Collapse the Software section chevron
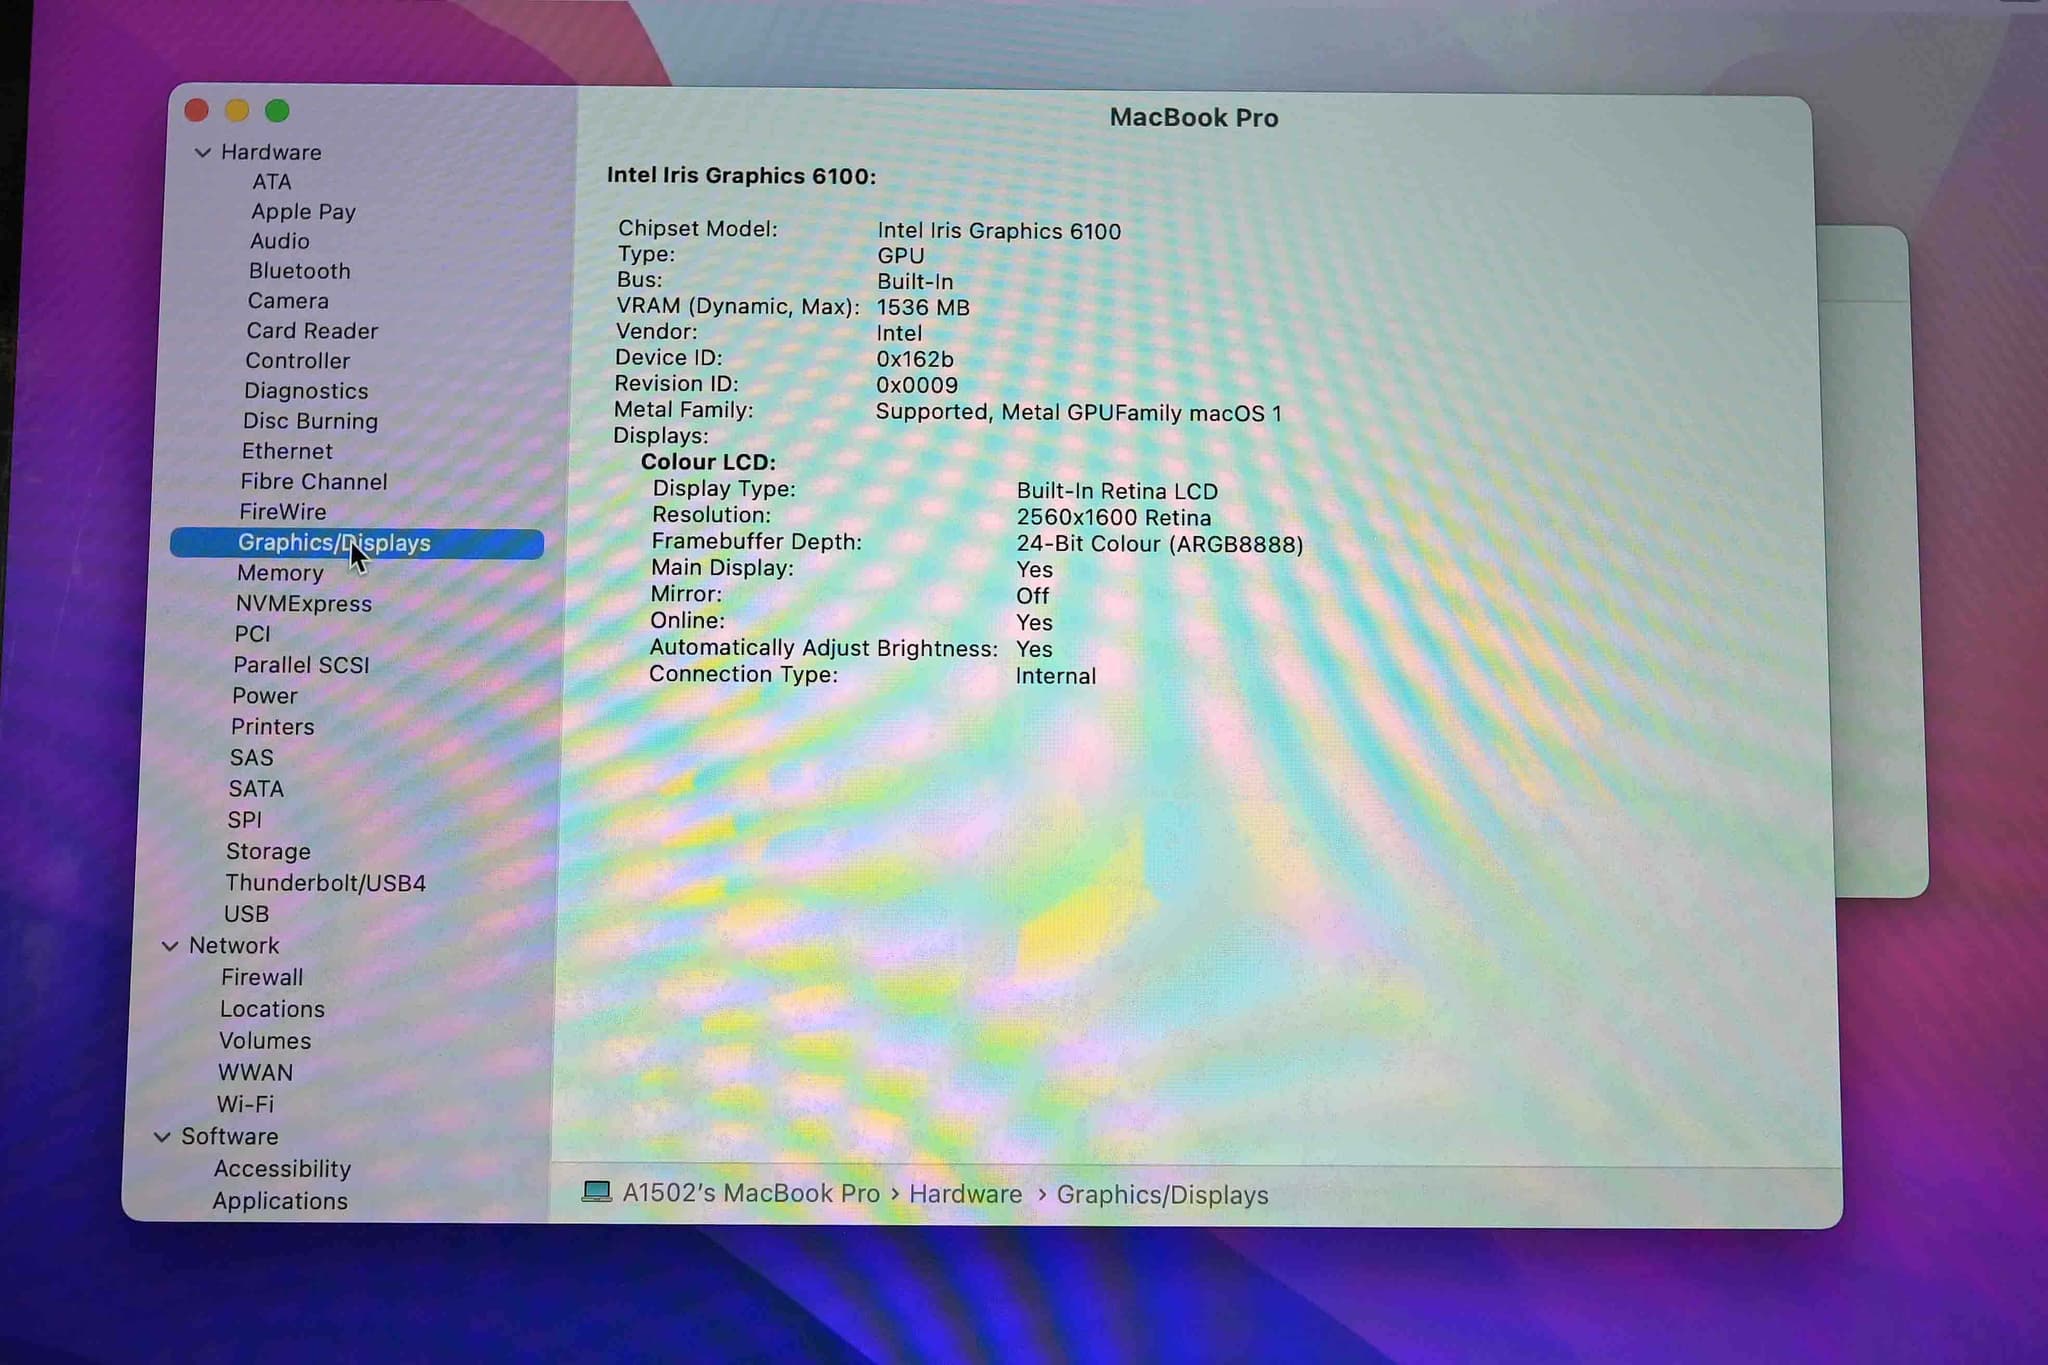Viewport: 2048px width, 1365px height. click(162, 1137)
